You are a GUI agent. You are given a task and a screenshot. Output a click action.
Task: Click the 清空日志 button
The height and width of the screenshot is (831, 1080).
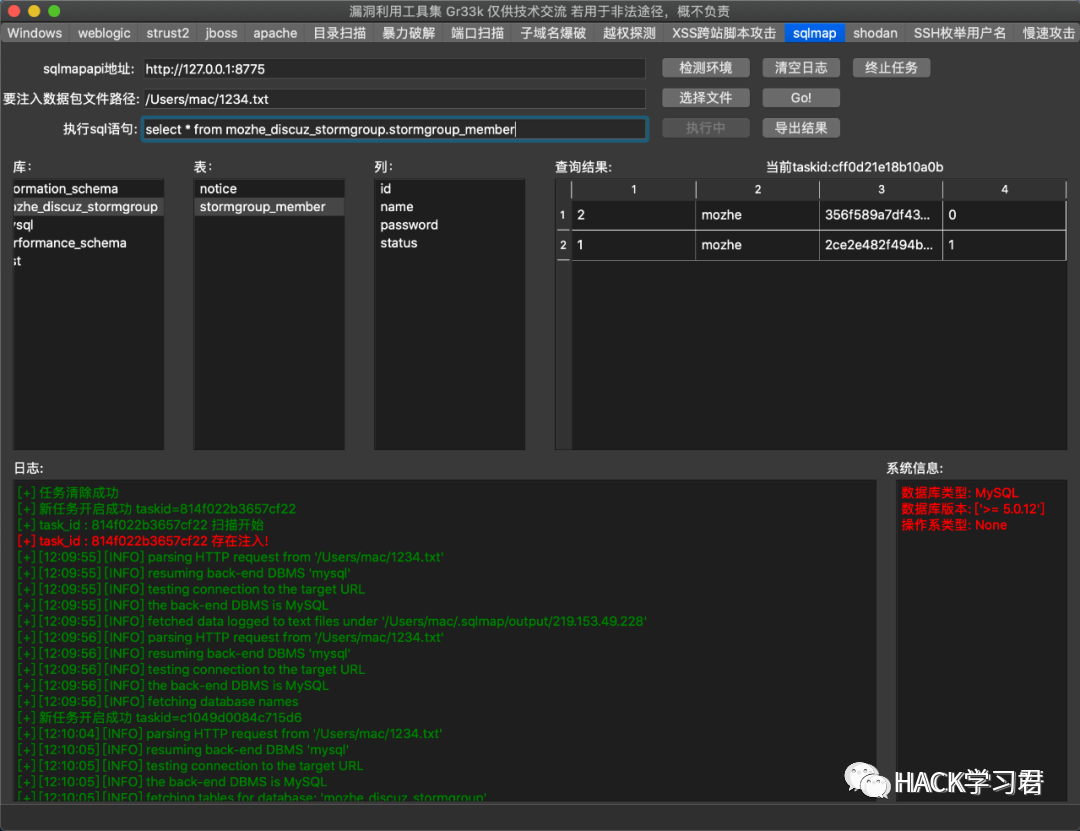tap(800, 68)
